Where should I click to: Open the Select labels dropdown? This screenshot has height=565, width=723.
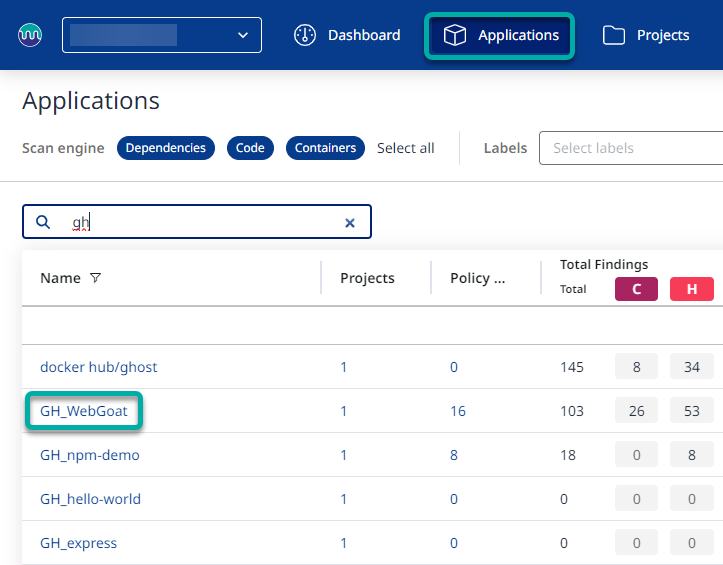pos(630,148)
